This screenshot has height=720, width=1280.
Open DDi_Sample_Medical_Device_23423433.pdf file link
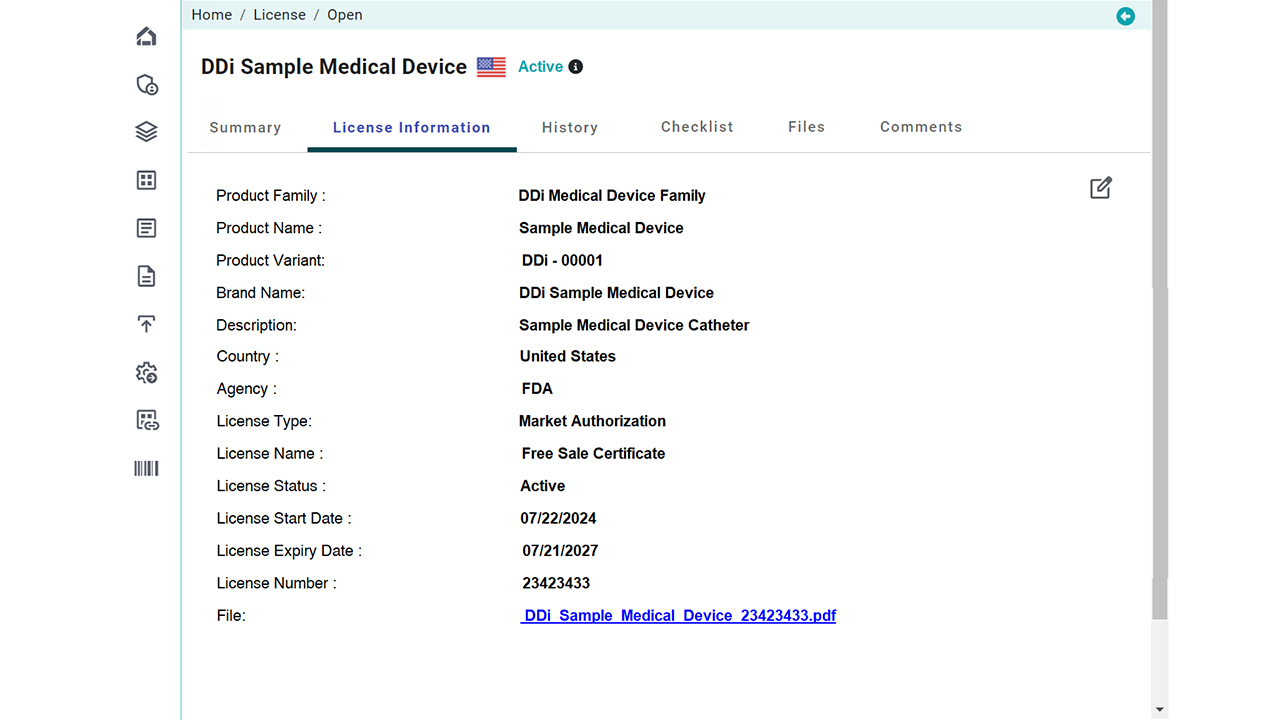tap(679, 616)
